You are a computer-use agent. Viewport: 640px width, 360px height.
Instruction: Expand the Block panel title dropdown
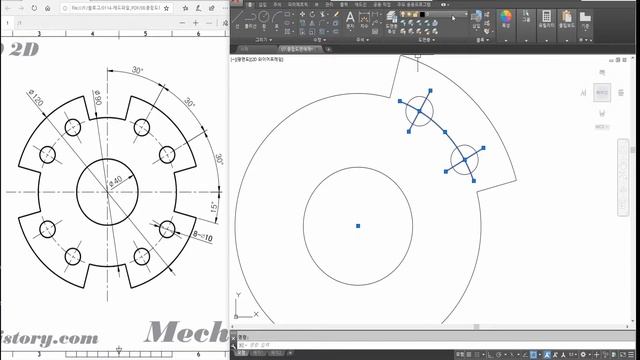click(x=482, y=40)
